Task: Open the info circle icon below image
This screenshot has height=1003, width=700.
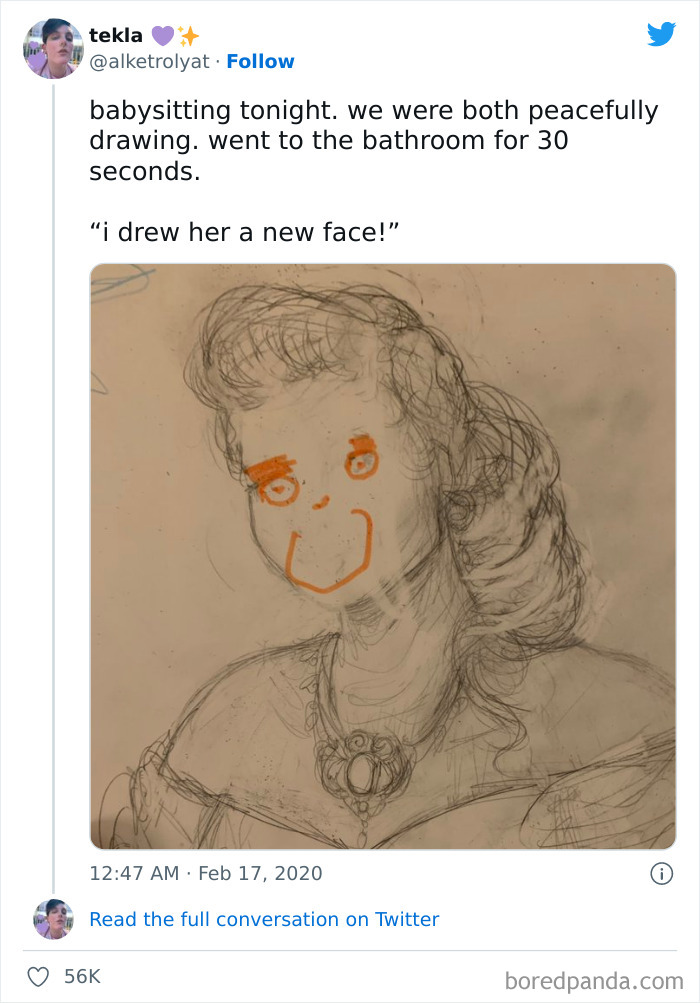Action: [x=662, y=874]
